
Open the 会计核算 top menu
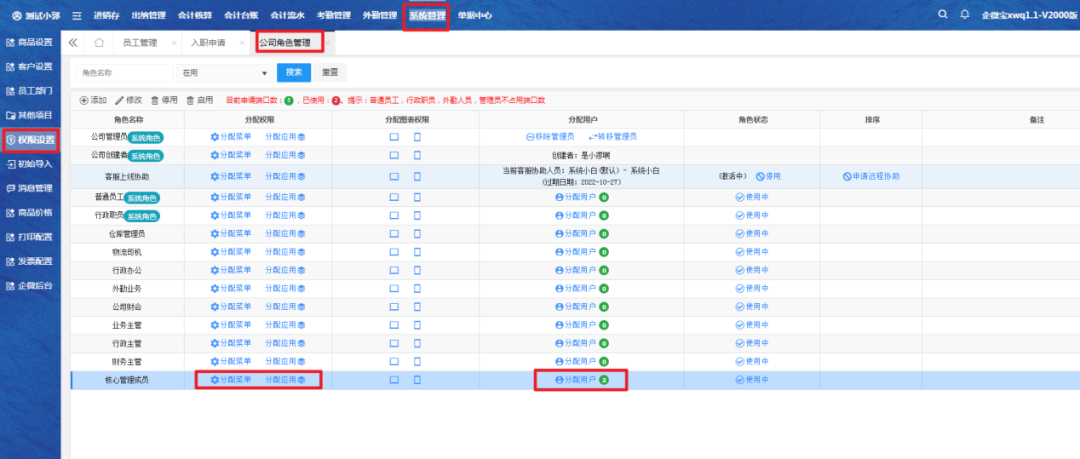coord(197,16)
